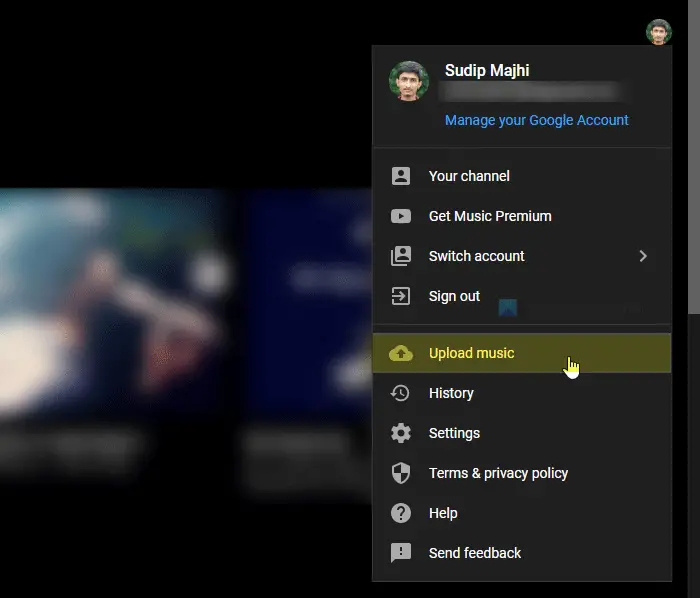Expand Switch account chevron arrow

pyautogui.click(x=643, y=256)
